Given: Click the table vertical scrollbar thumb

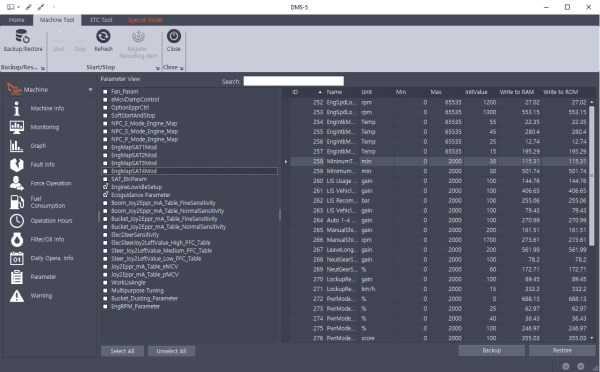Looking at the screenshot, I should pos(592,176).
